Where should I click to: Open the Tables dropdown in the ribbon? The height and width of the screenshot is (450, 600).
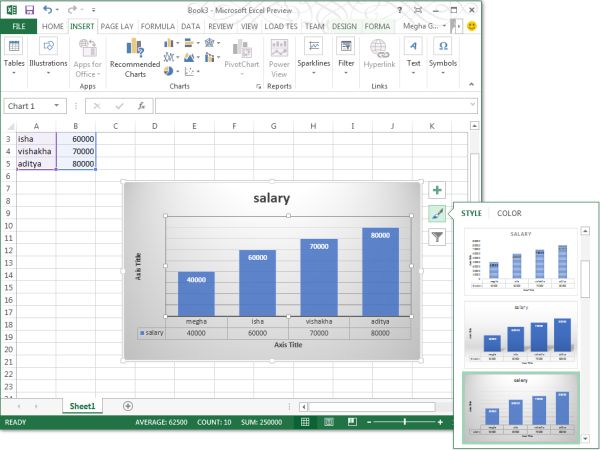[14, 57]
